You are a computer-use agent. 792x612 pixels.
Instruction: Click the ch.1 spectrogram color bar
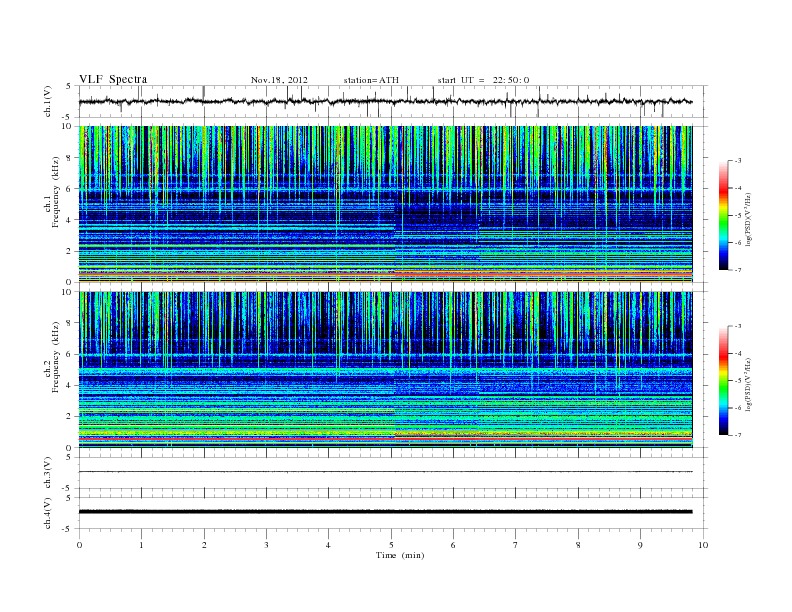point(723,215)
